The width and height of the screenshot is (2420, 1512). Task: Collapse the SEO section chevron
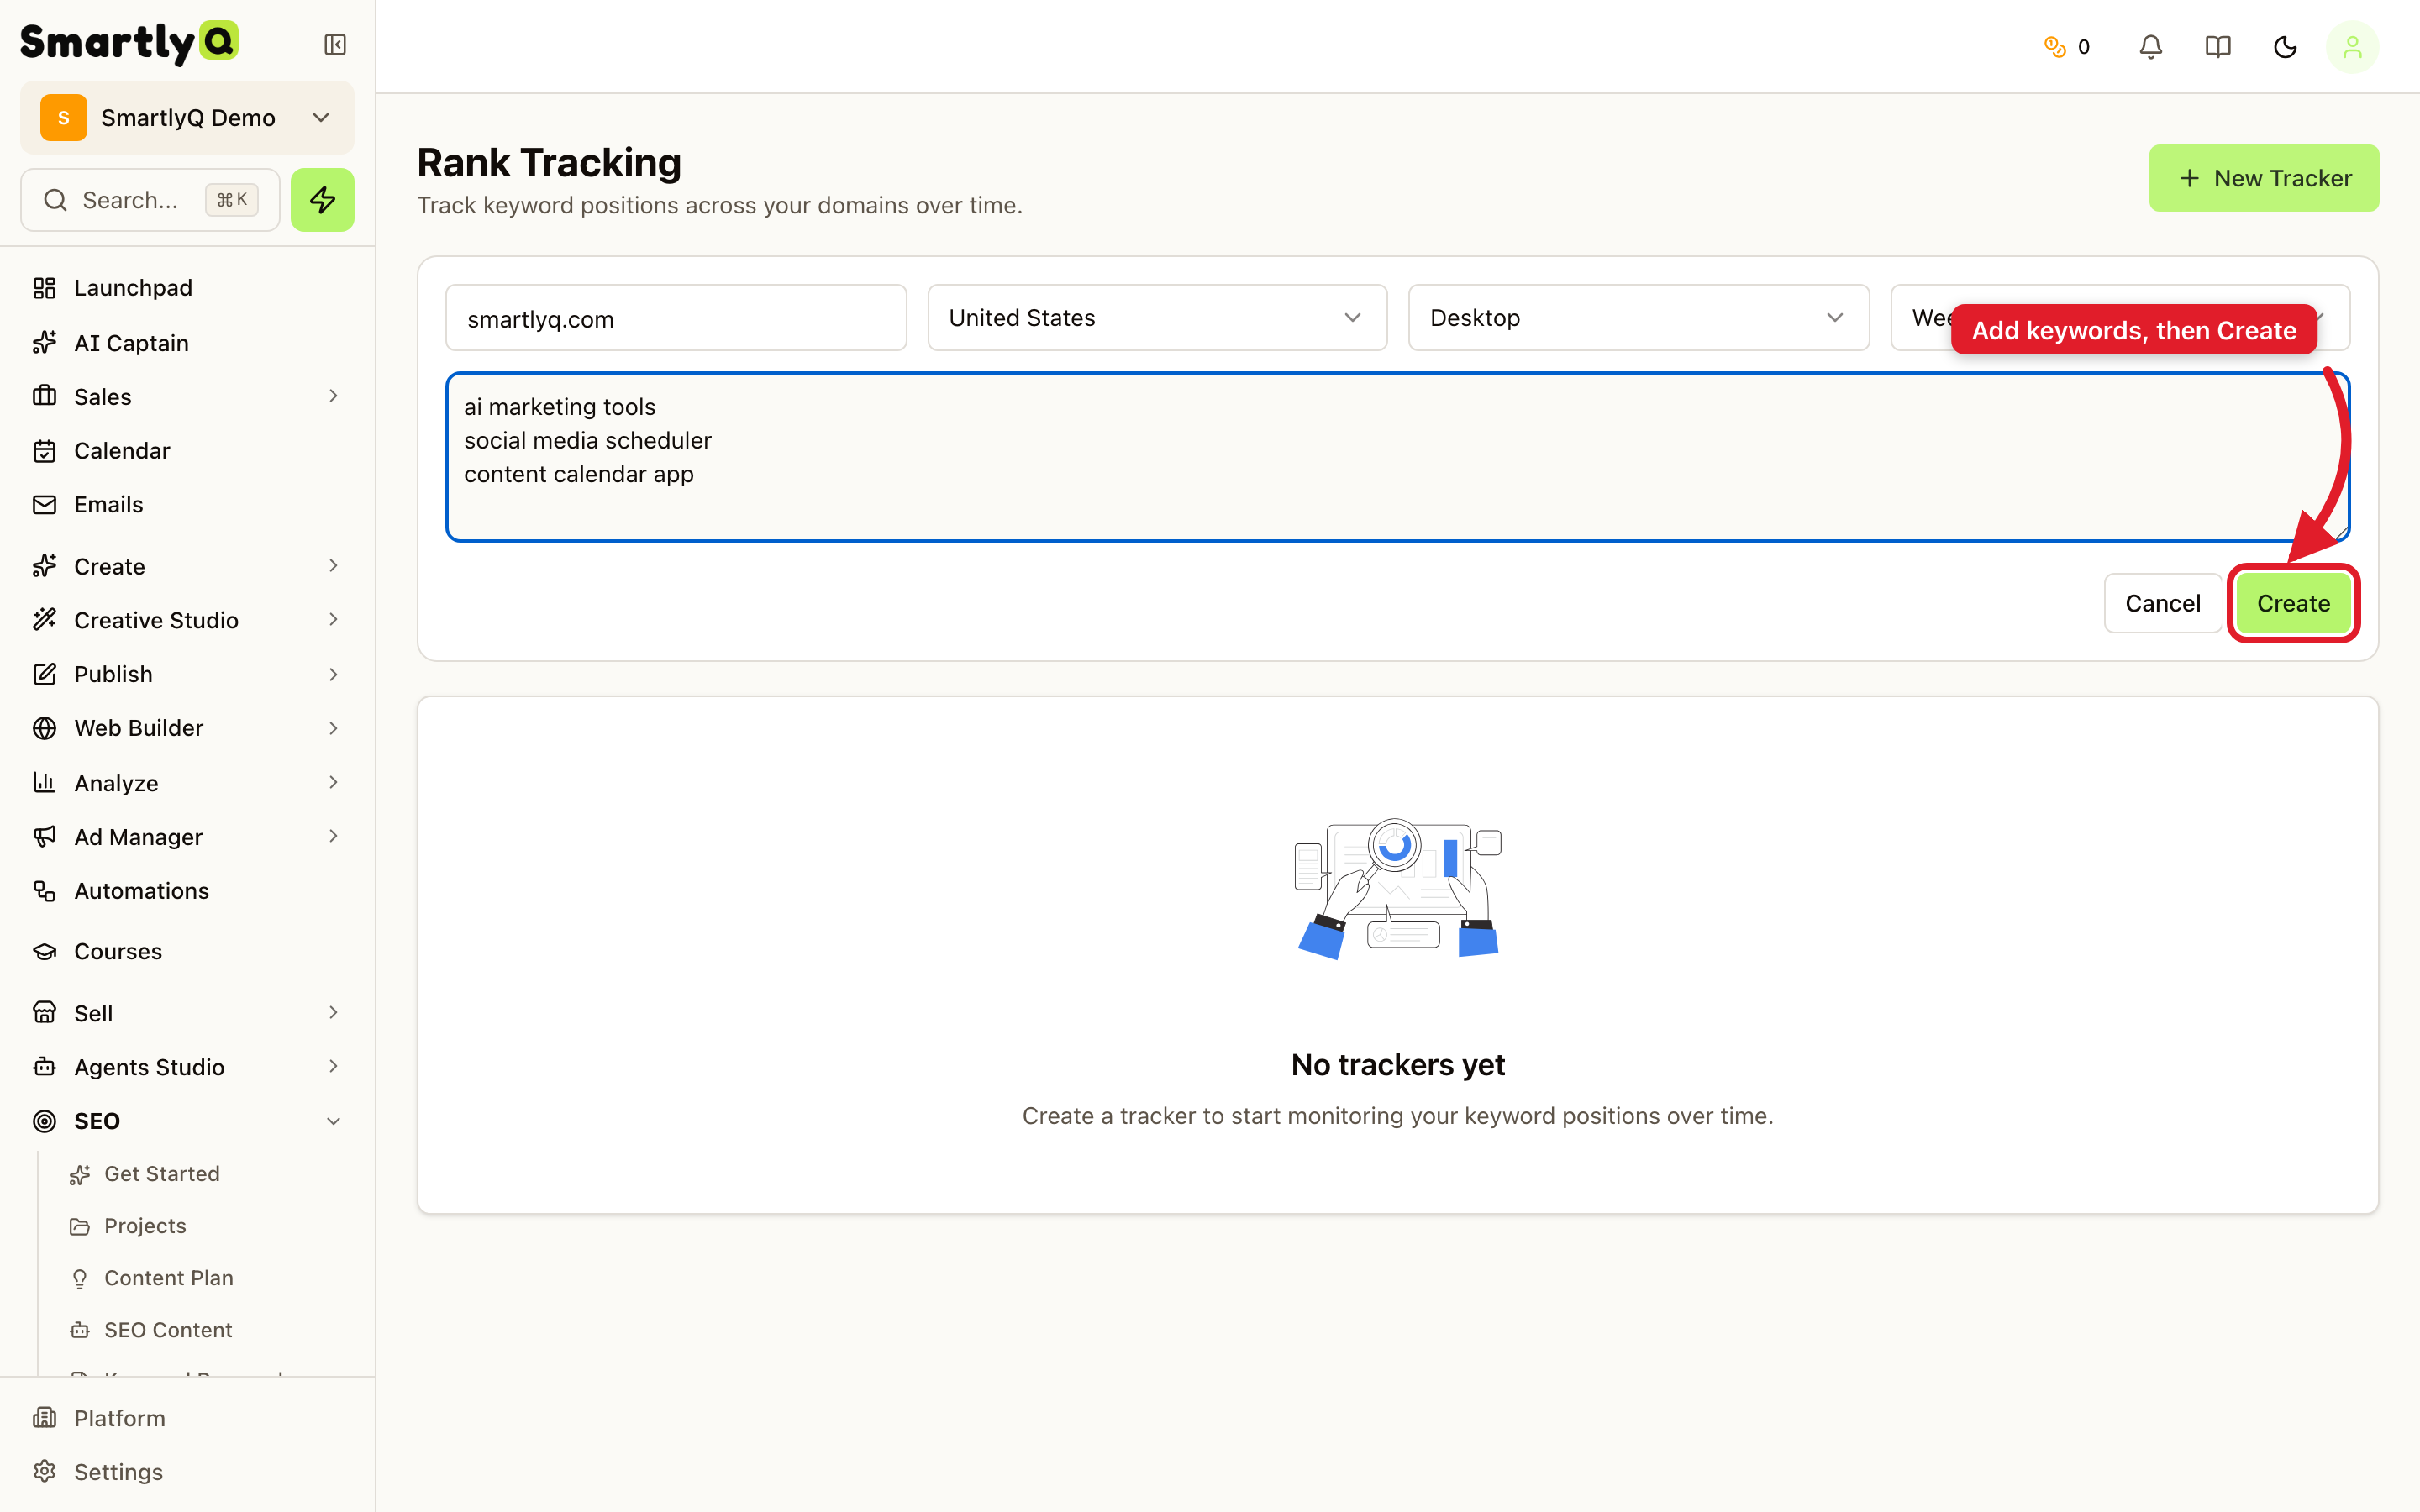coord(334,1121)
